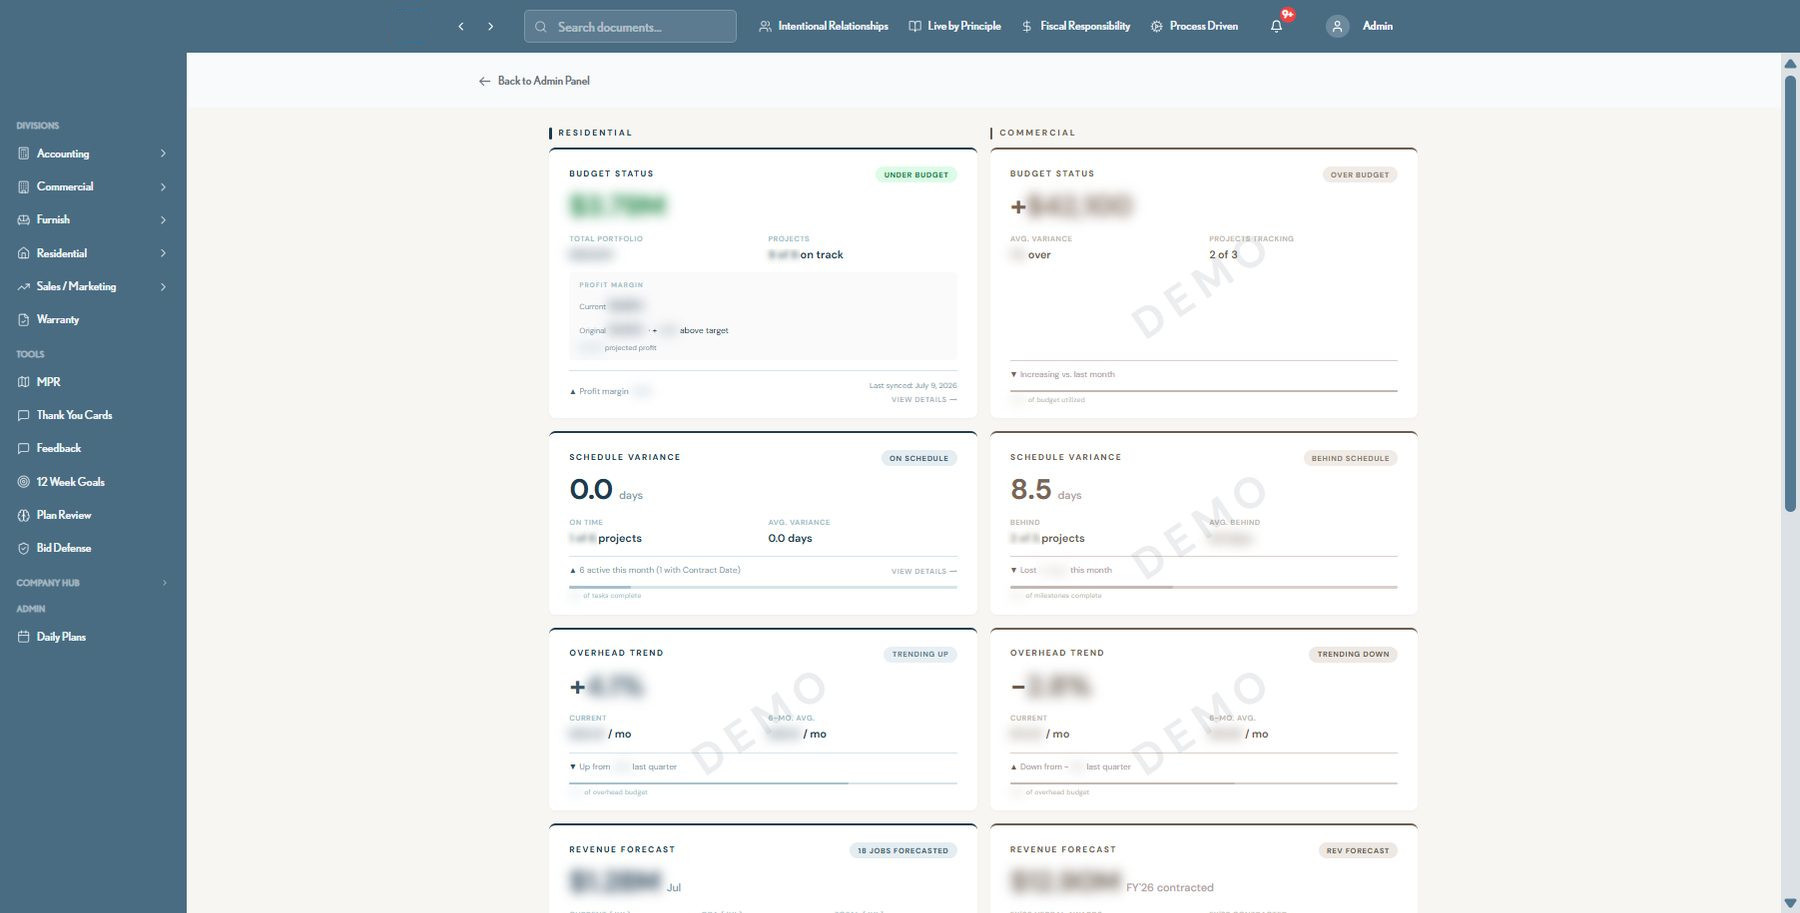Click the Admin username label

[1377, 26]
